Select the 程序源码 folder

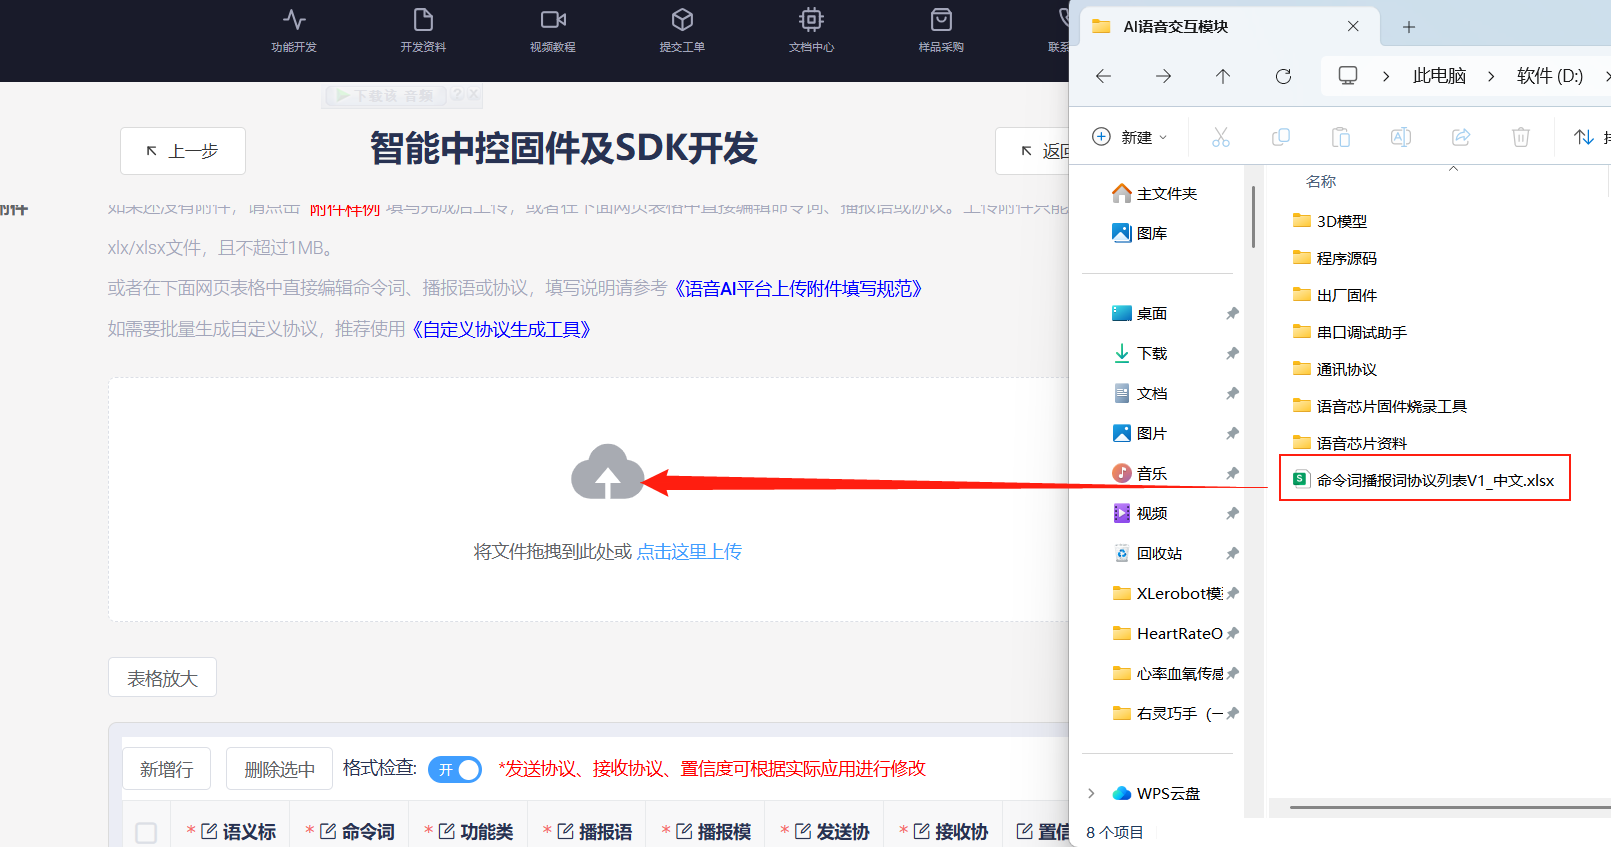pyautogui.click(x=1335, y=258)
